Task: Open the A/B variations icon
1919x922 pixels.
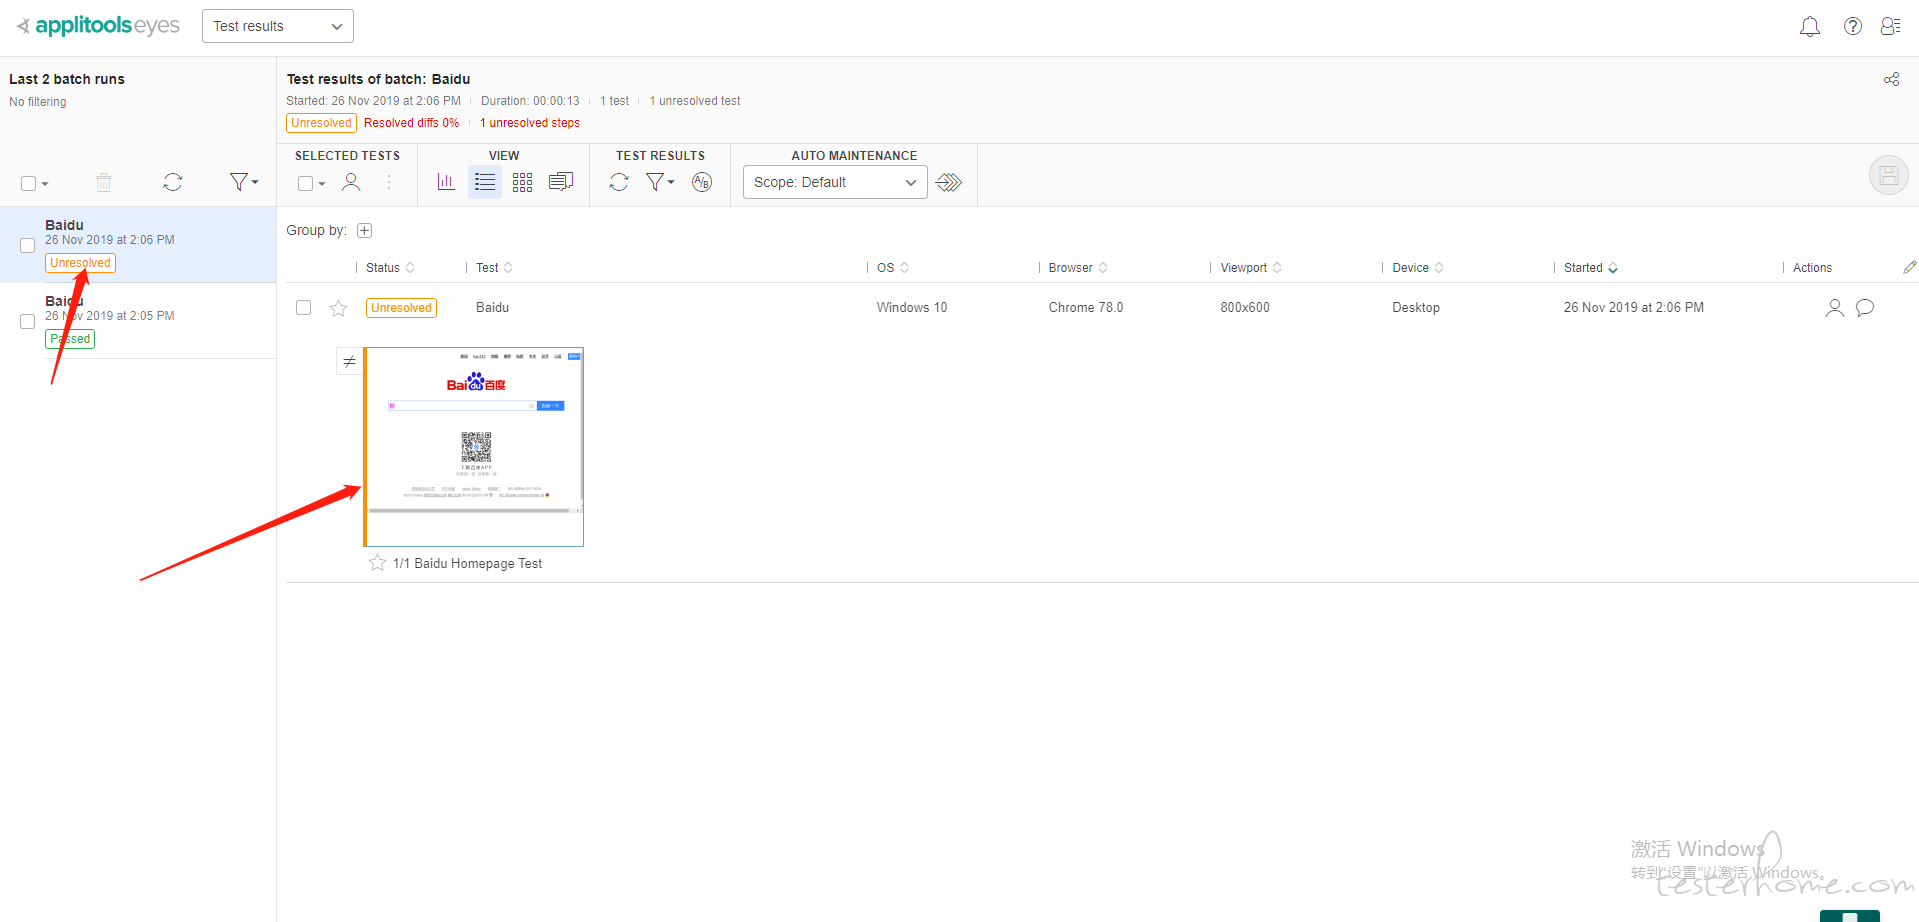Action: pos(702,182)
